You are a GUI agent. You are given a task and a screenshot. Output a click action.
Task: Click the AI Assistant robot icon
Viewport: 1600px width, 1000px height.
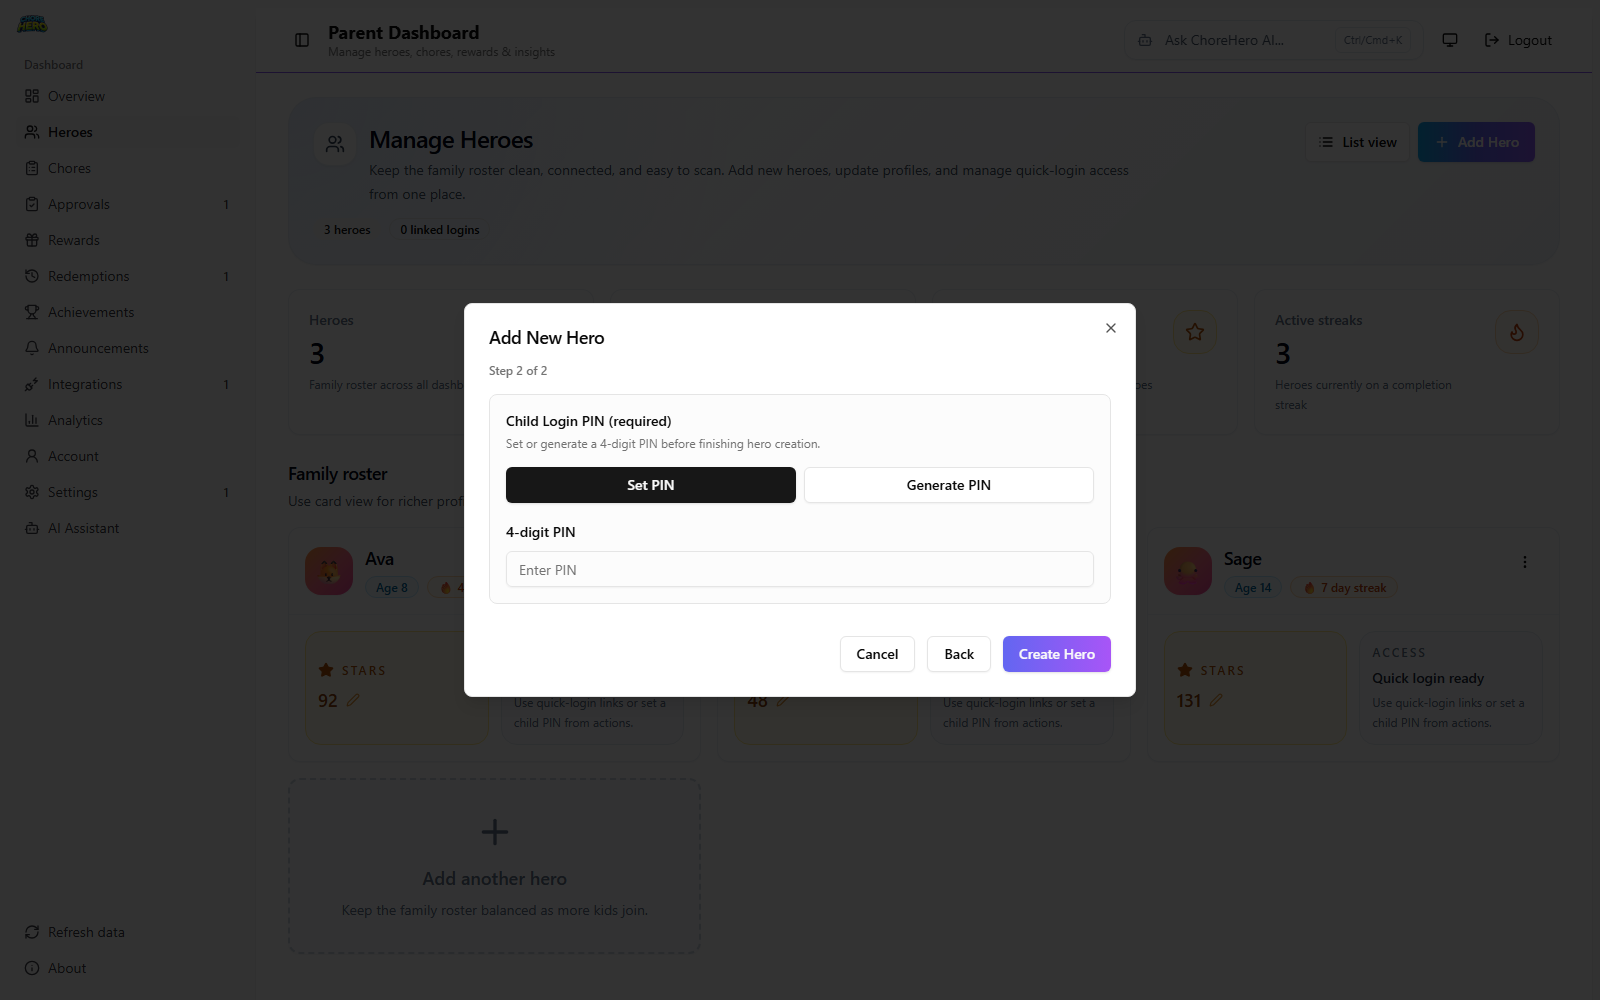click(33, 527)
